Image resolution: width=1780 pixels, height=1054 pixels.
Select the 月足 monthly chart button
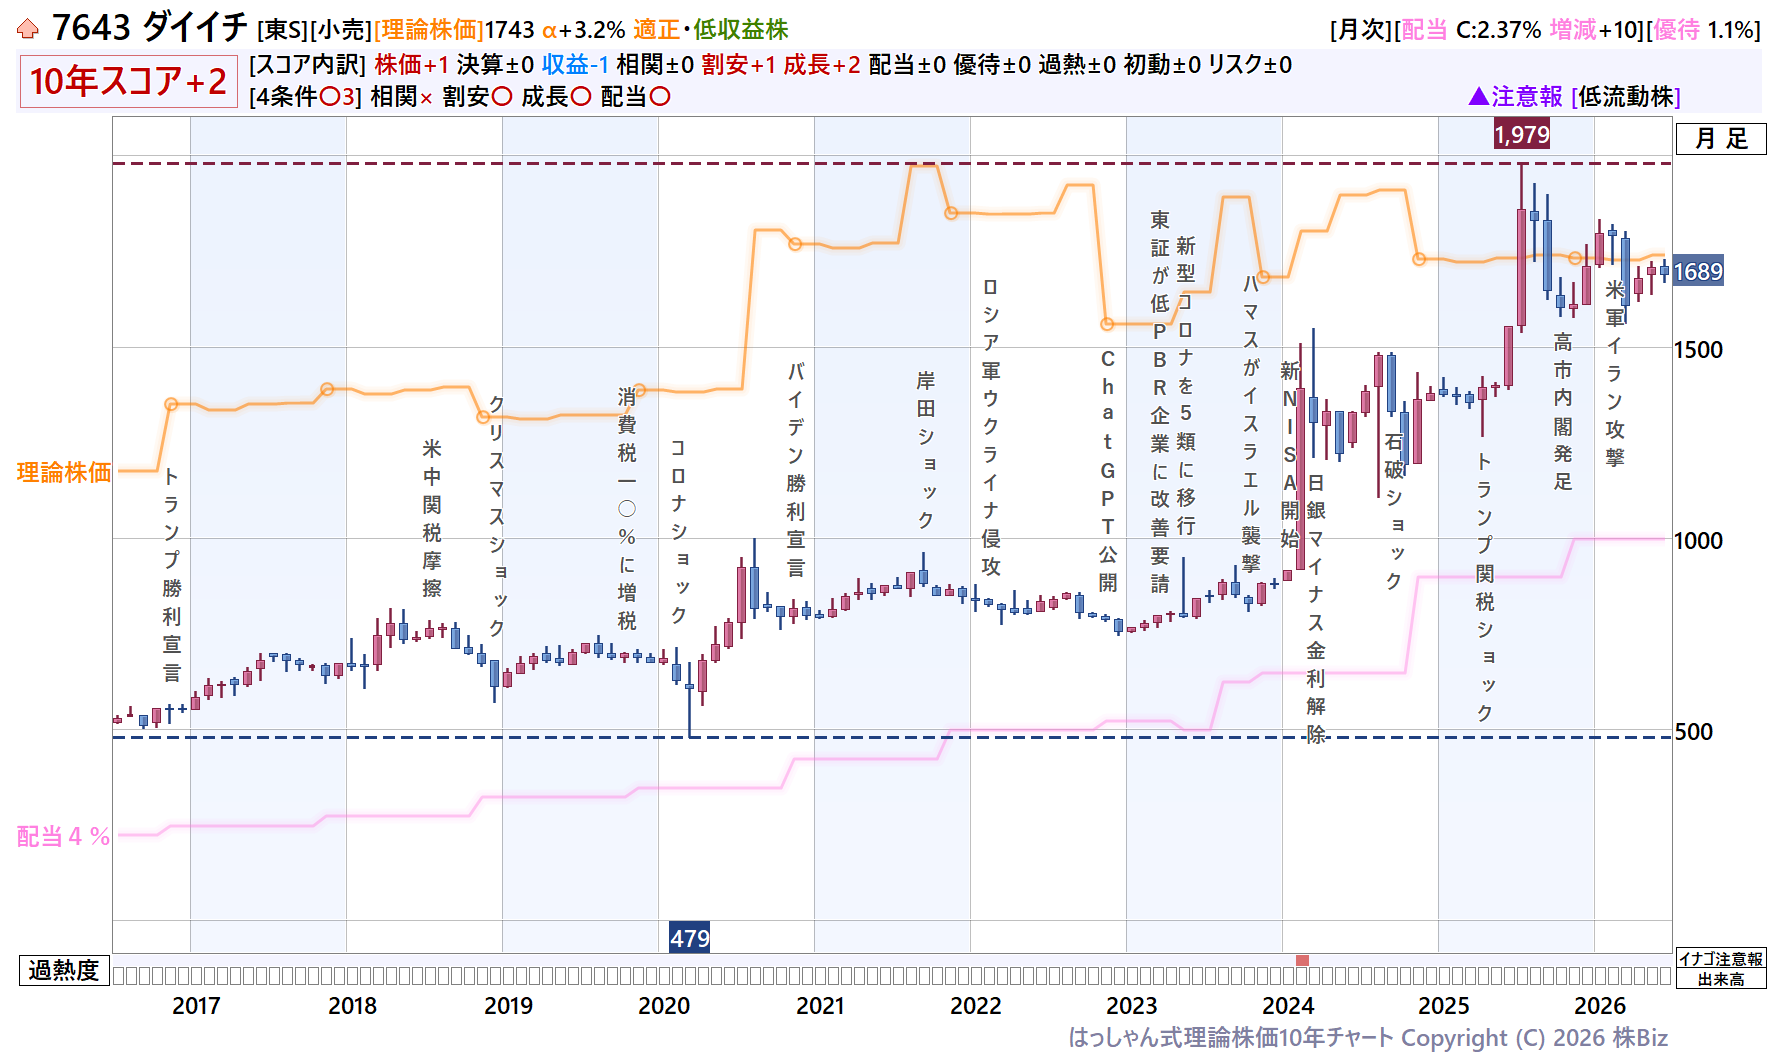pyautogui.click(x=1721, y=139)
